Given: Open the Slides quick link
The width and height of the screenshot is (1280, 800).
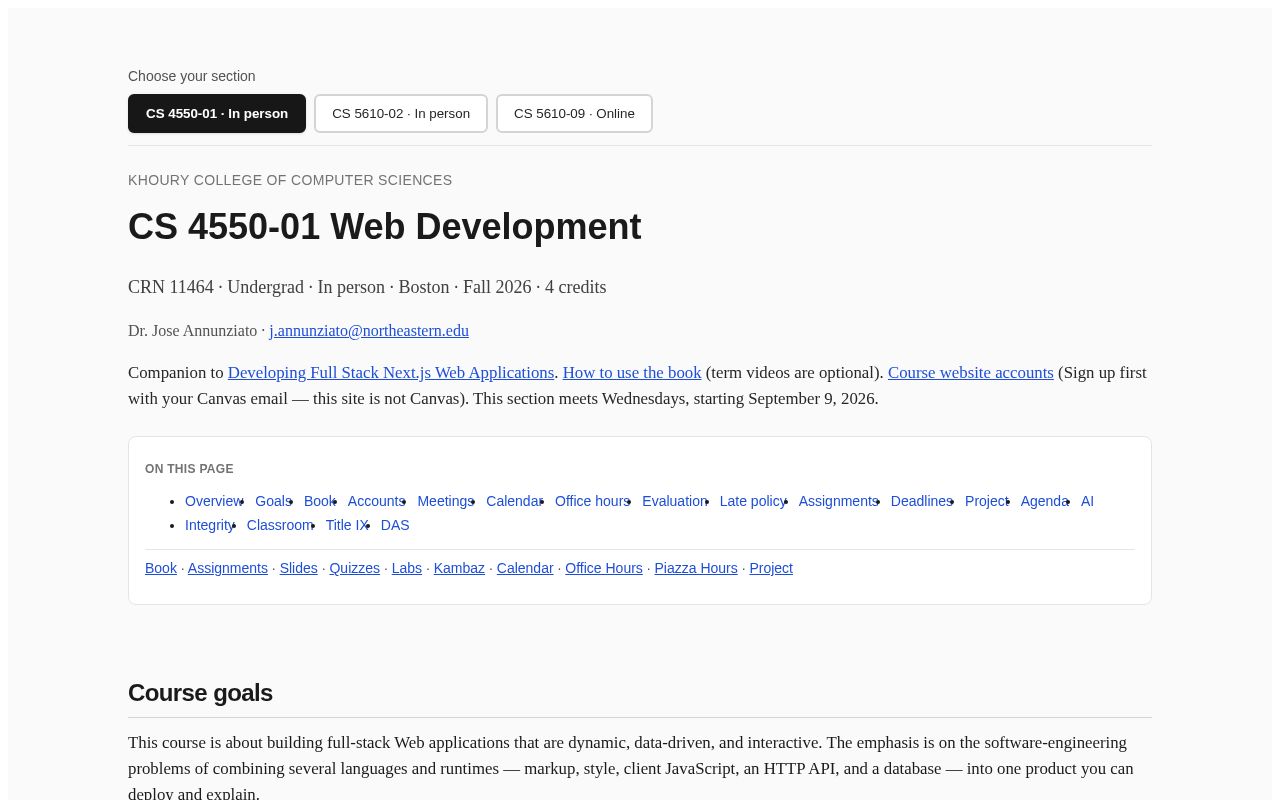Looking at the screenshot, I should [299, 568].
